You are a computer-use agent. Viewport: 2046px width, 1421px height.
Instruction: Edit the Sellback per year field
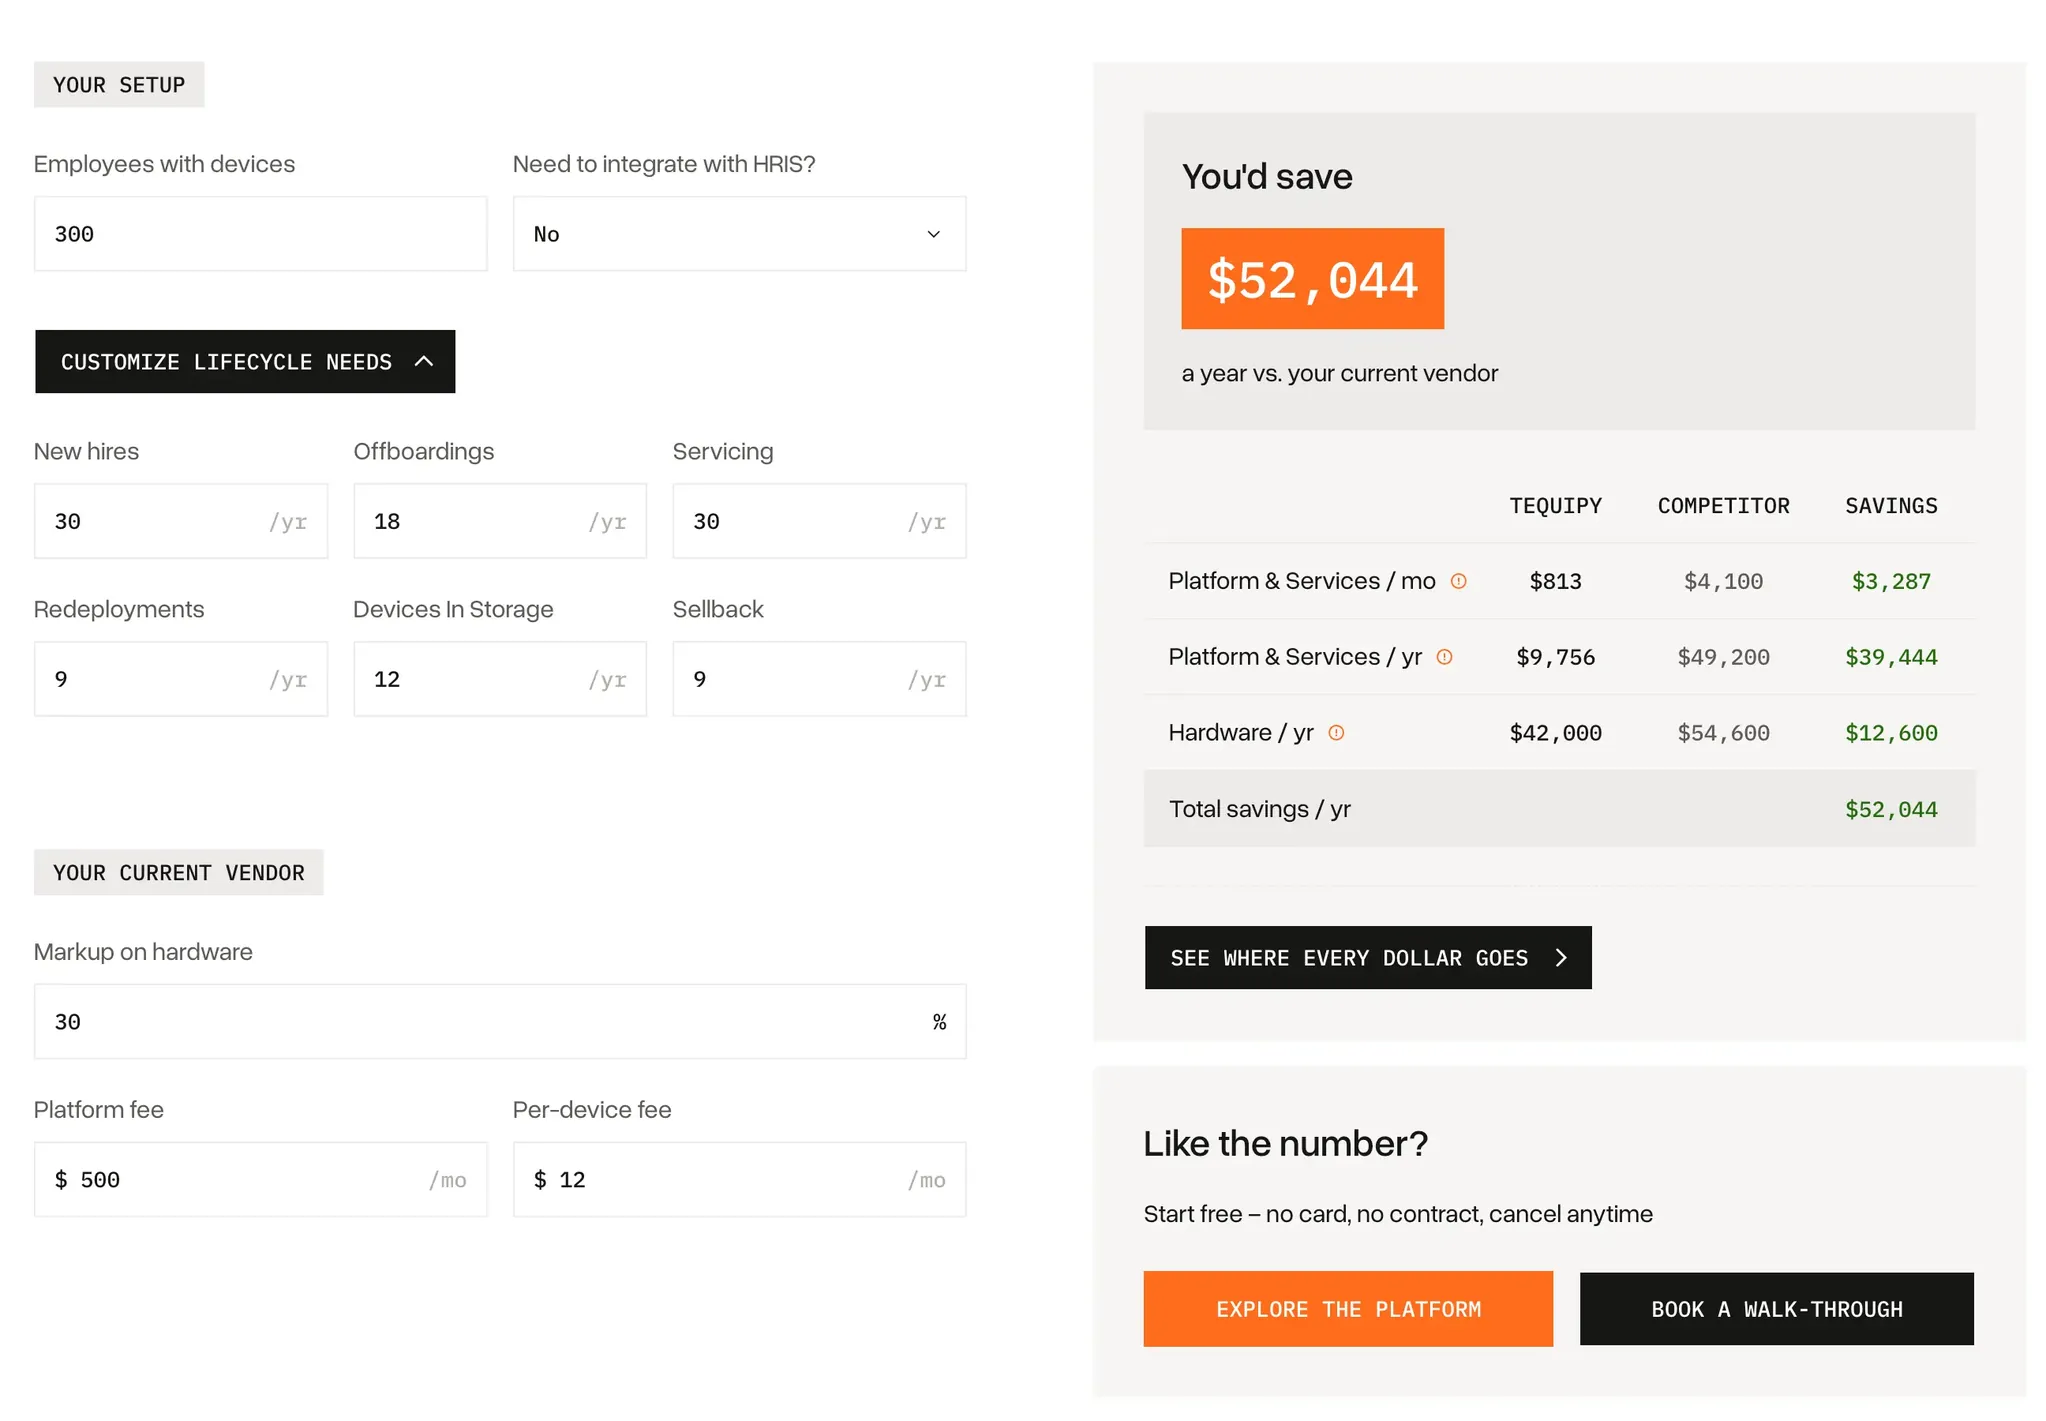tap(819, 679)
